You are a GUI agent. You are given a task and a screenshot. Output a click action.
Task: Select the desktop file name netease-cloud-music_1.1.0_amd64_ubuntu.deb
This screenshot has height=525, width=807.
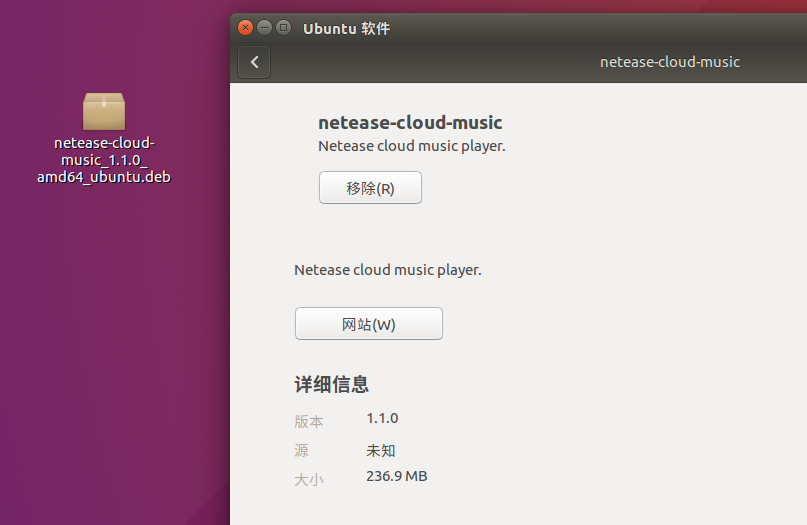(104, 160)
